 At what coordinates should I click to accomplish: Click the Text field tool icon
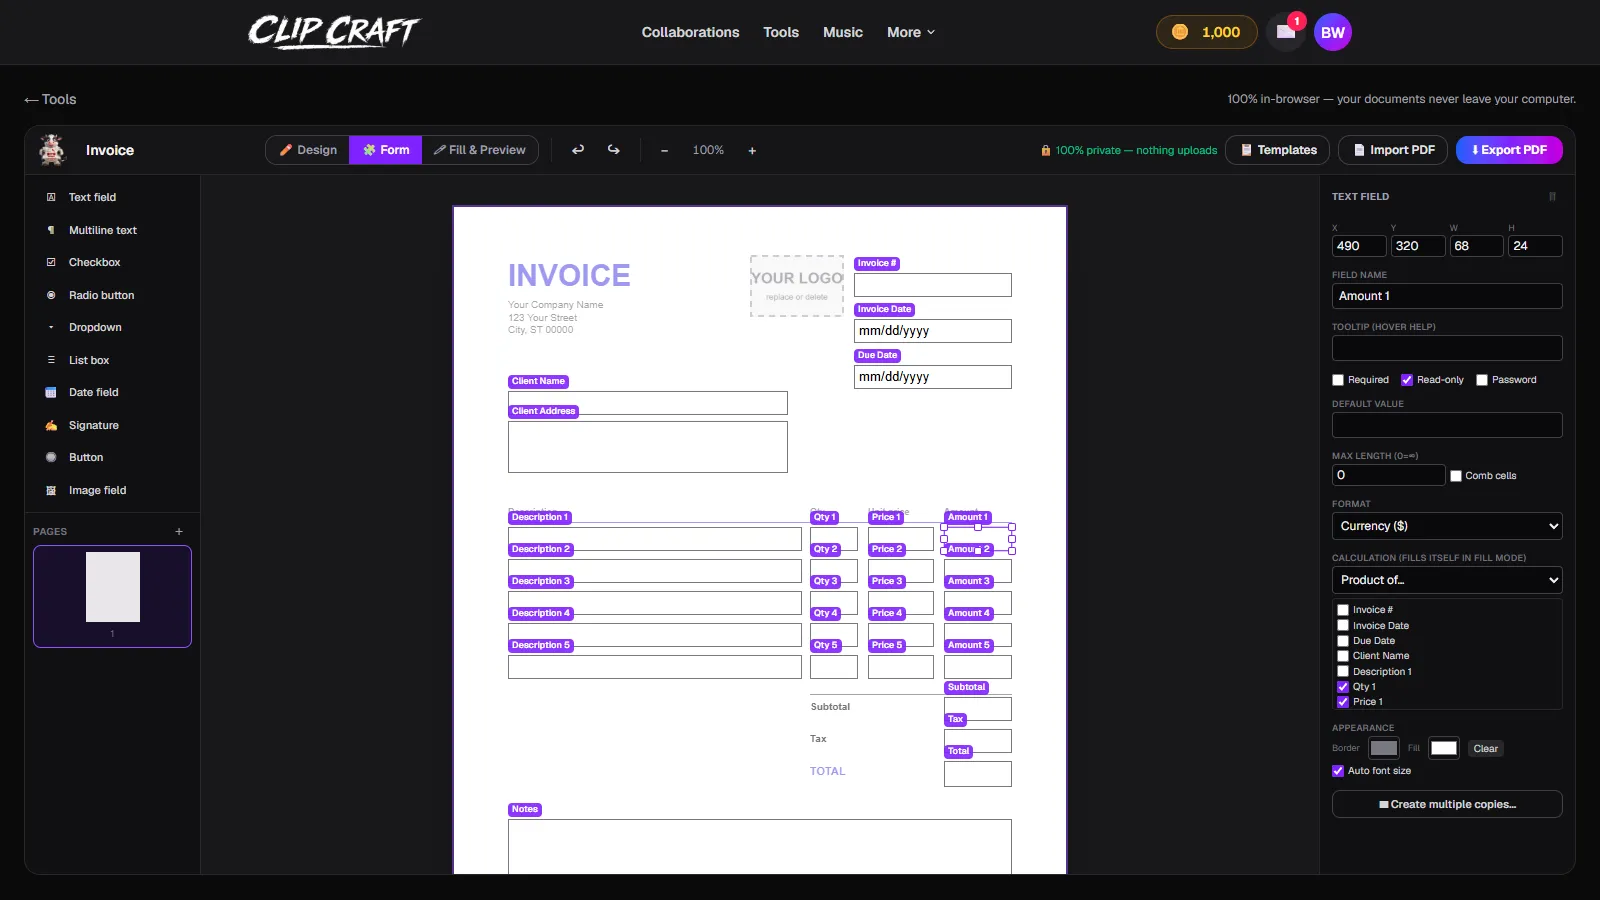(51, 197)
